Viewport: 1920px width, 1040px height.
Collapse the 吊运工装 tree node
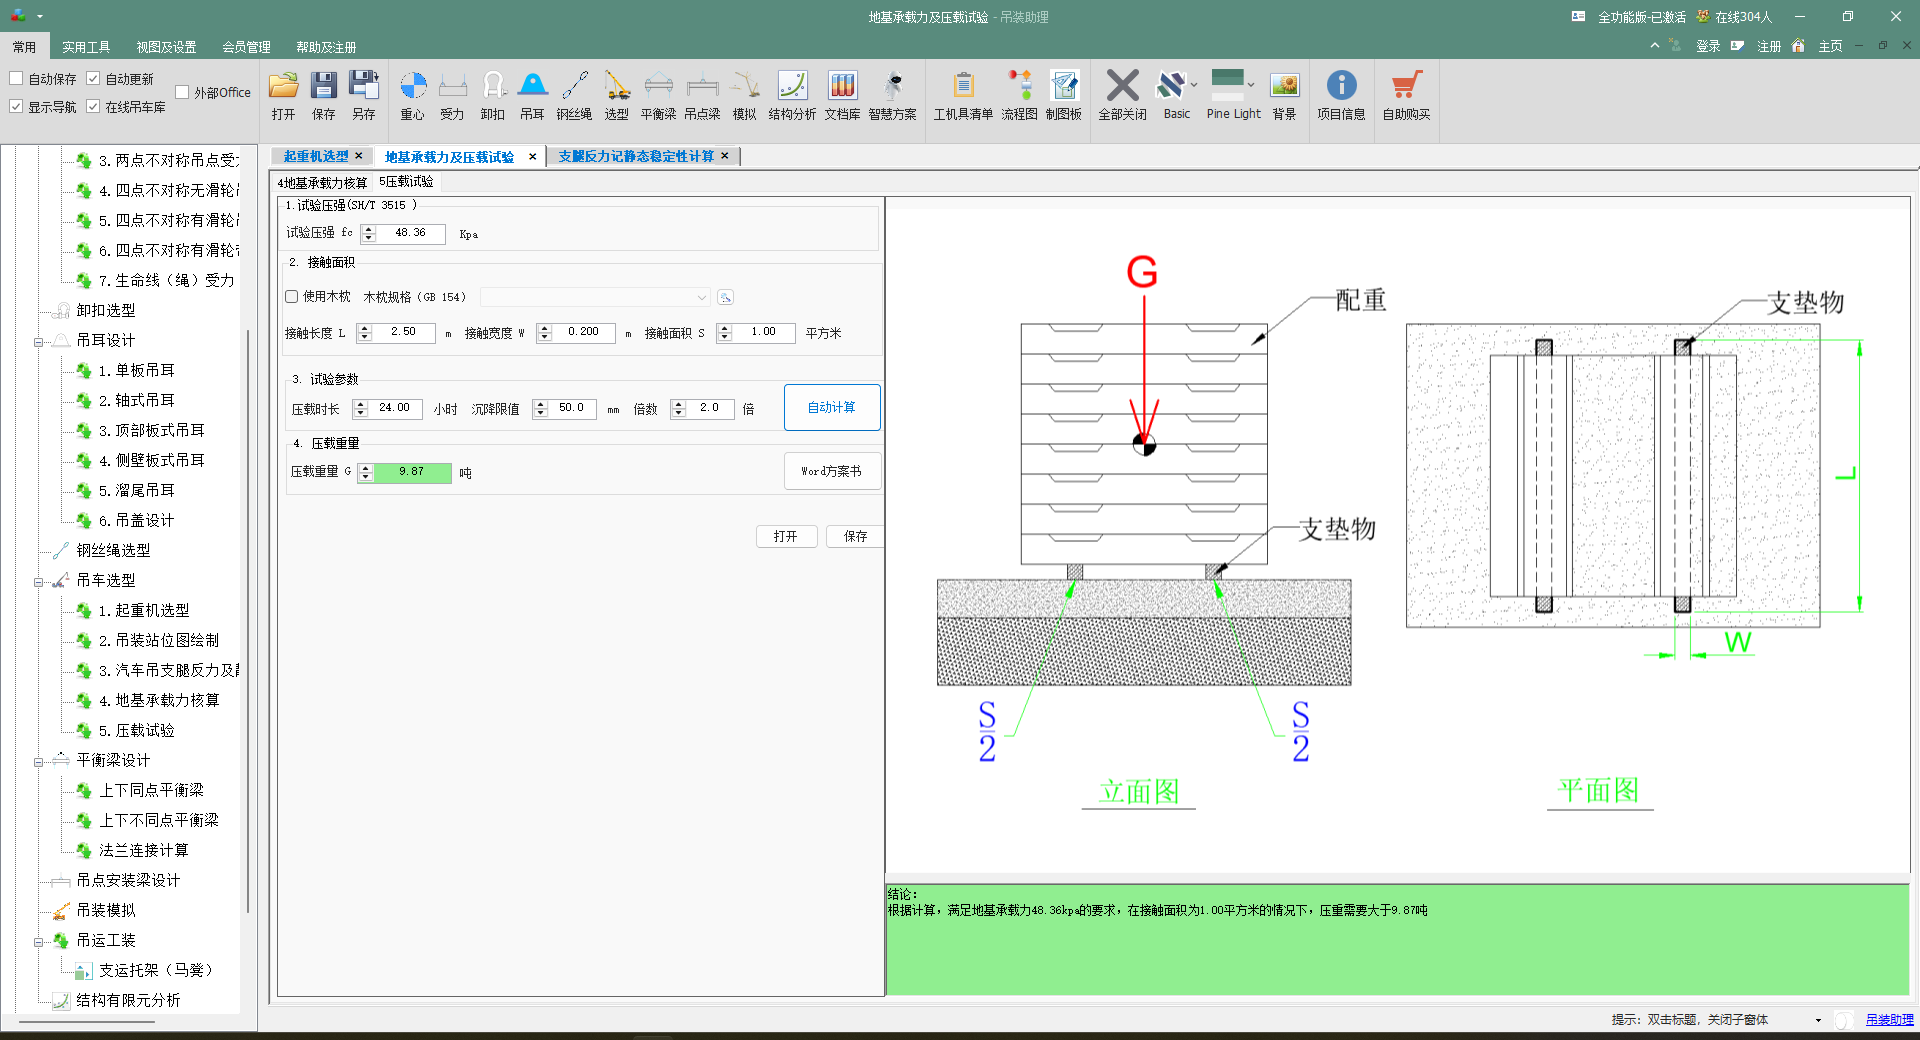point(38,942)
